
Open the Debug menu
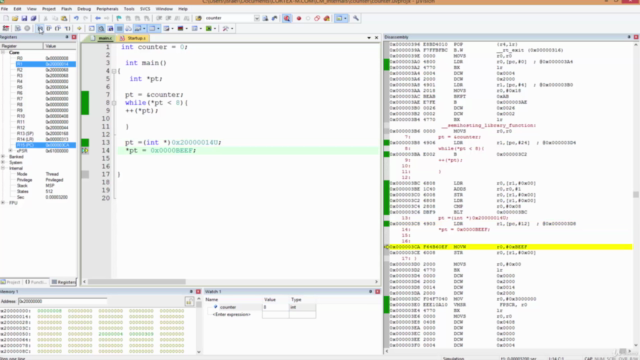pyautogui.click(x=84, y=9)
